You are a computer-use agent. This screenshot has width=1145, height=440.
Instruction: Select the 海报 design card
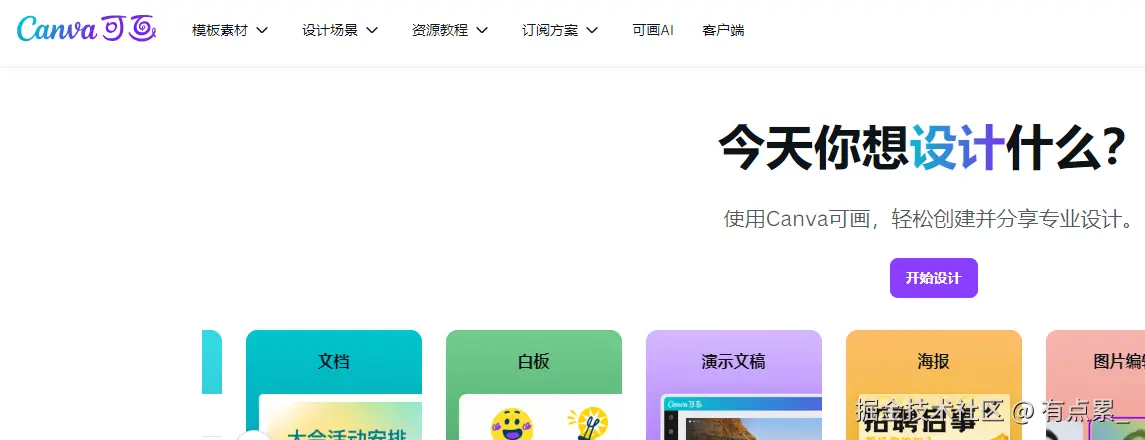[x=934, y=385]
